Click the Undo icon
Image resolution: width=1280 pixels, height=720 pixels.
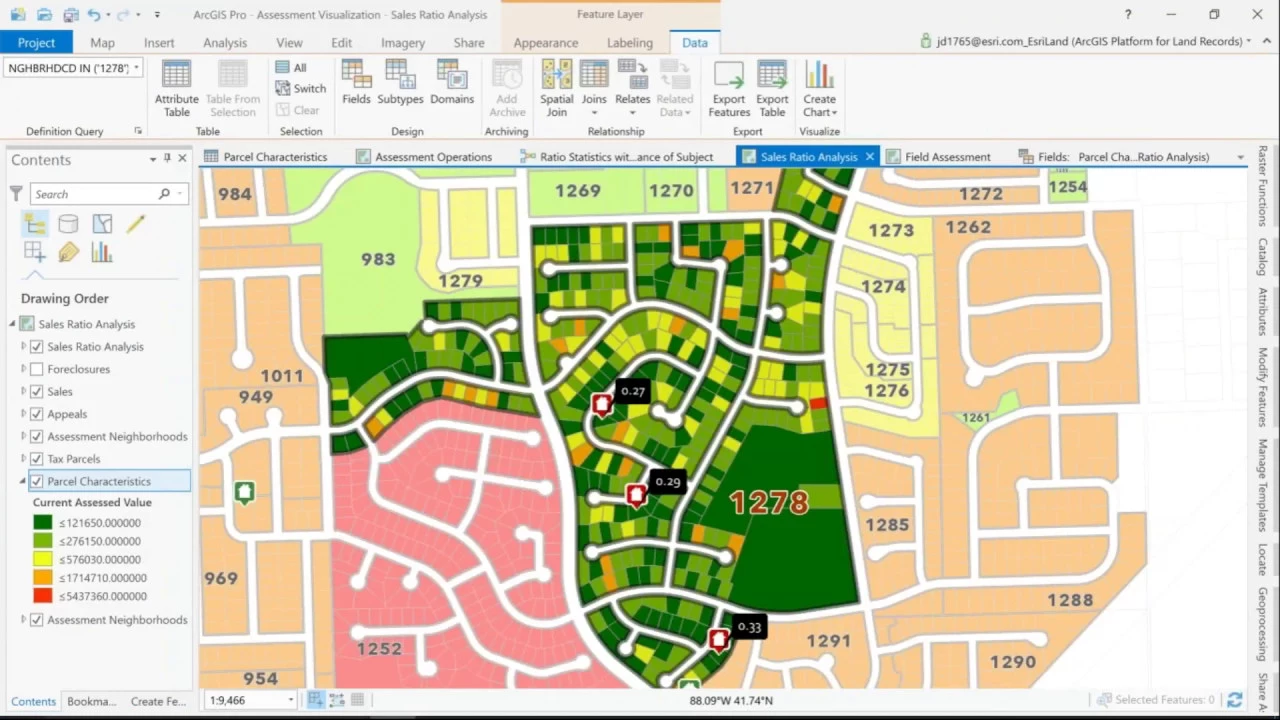[x=93, y=15]
